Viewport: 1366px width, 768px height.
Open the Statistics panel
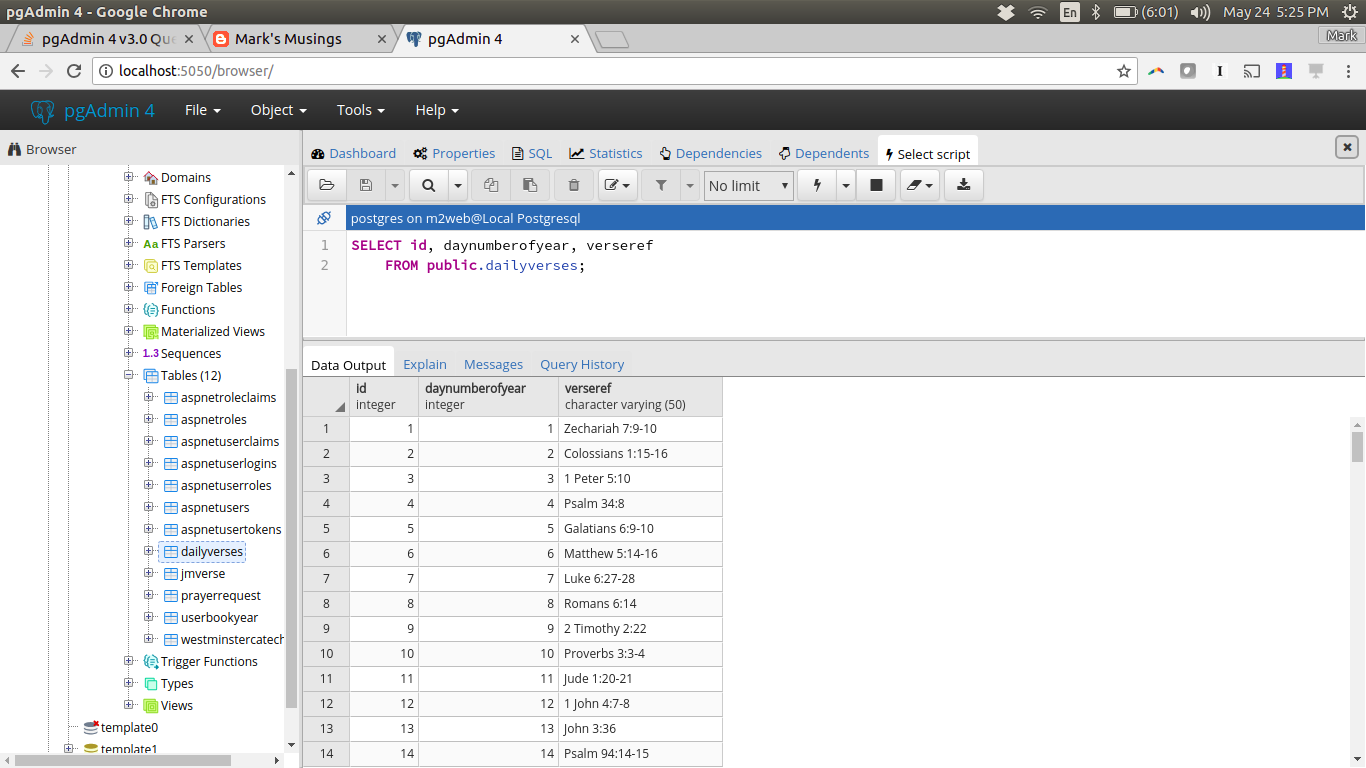point(605,152)
